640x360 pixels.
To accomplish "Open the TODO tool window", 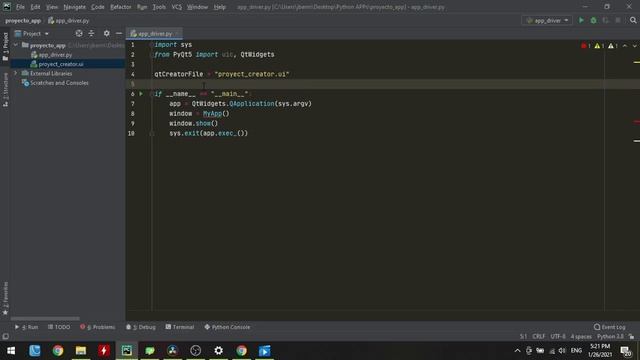I will pyautogui.click(x=59, y=327).
